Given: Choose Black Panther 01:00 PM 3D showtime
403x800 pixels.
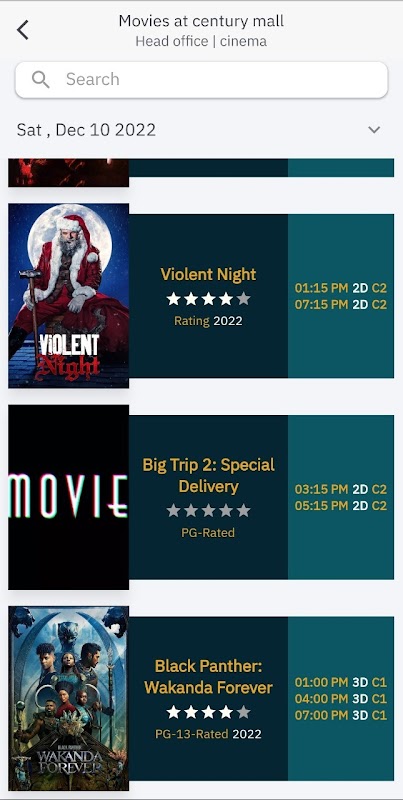Looking at the screenshot, I should 341,682.
